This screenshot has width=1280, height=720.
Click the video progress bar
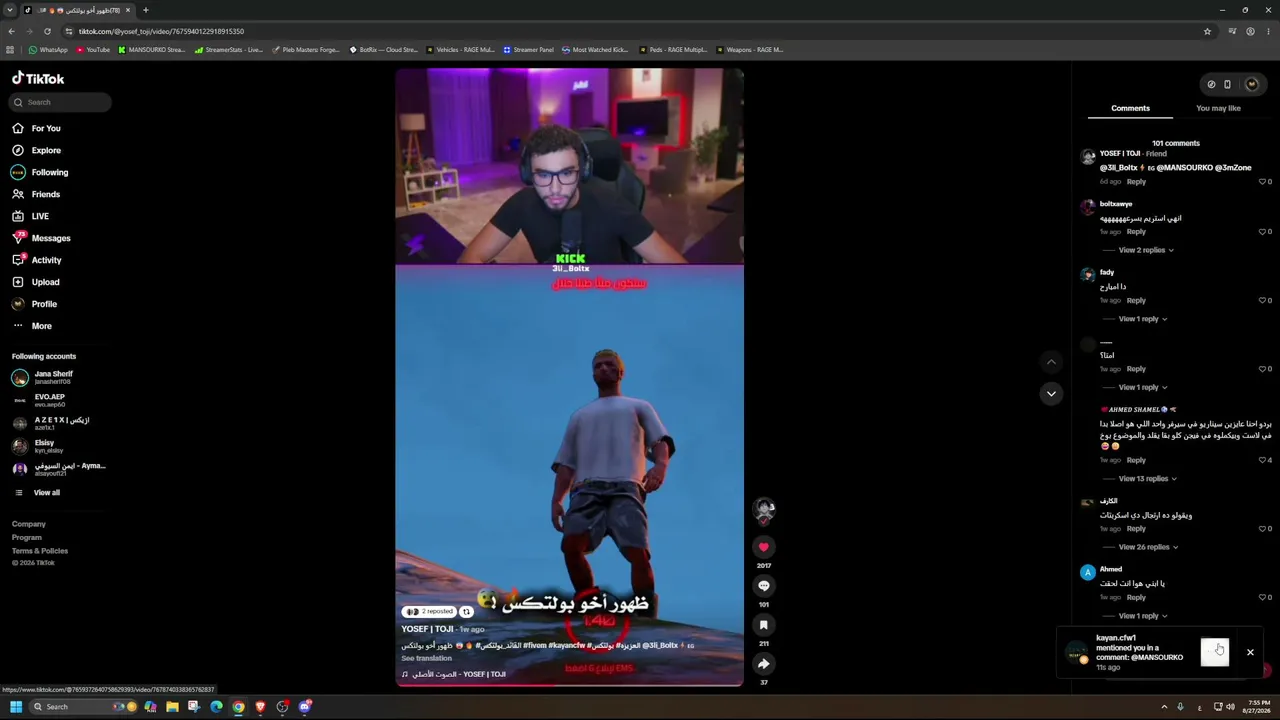click(569, 685)
